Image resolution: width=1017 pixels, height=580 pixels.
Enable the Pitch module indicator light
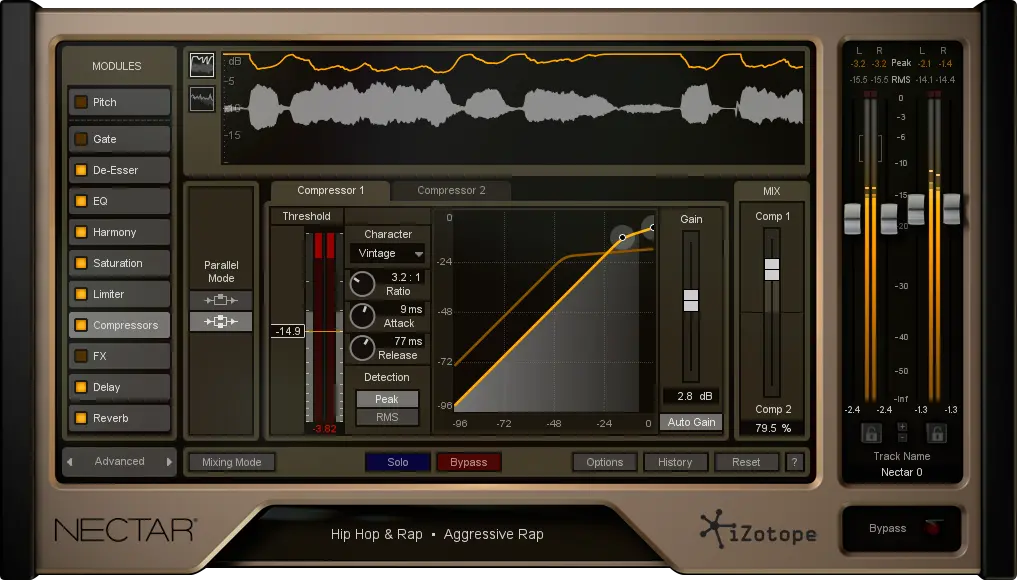pyautogui.click(x=81, y=102)
